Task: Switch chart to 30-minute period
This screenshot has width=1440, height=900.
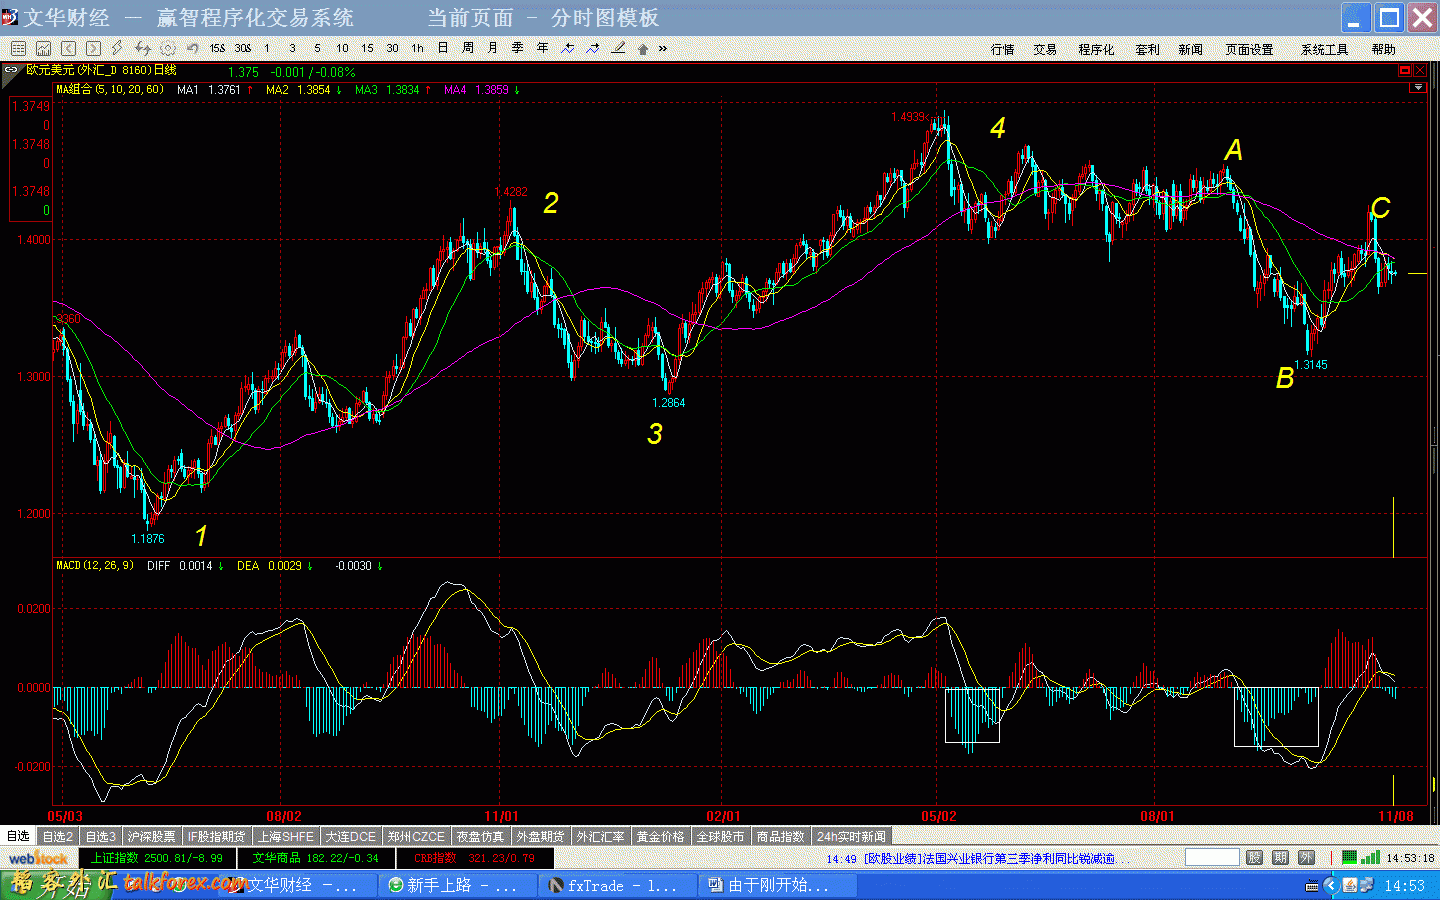Action: pyautogui.click(x=392, y=48)
